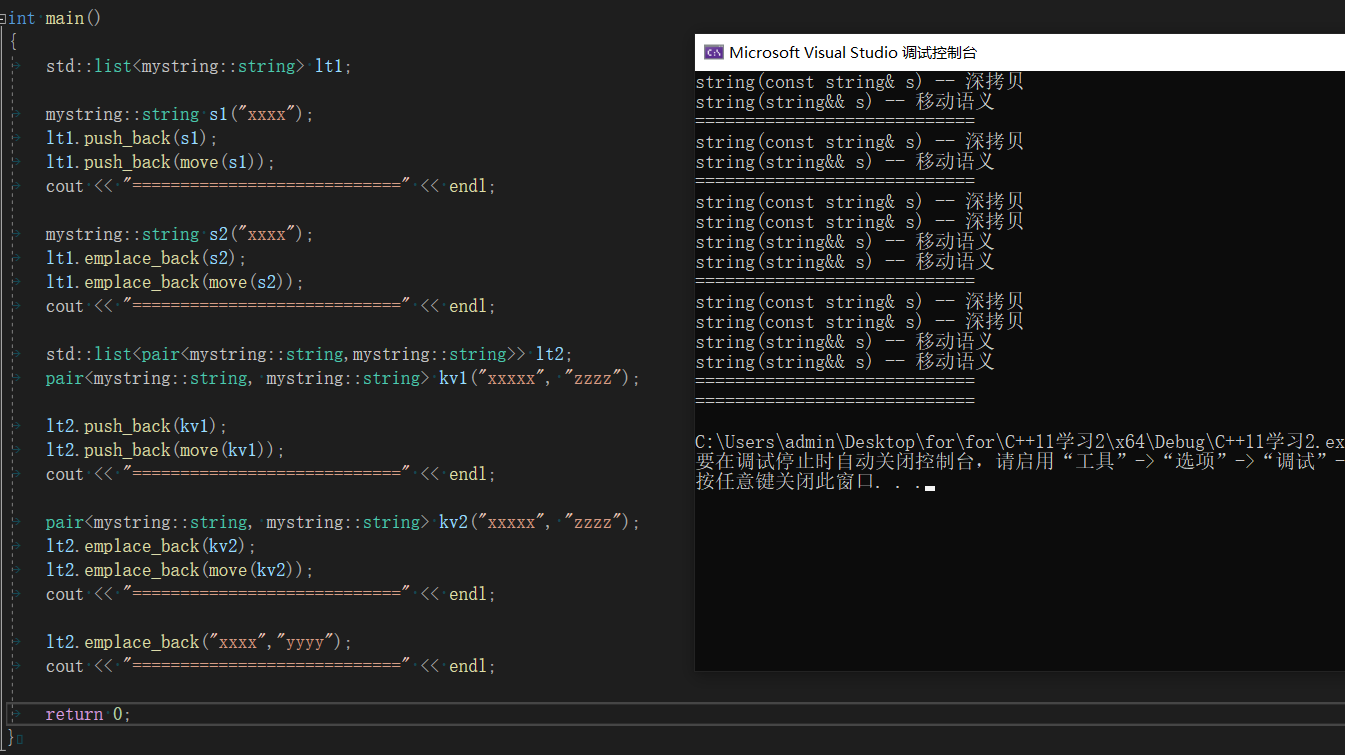Viewport: 1345px width, 755px height.
Task: Click the C:\Users\admin\Desktop path line in console
Action: [1020, 442]
